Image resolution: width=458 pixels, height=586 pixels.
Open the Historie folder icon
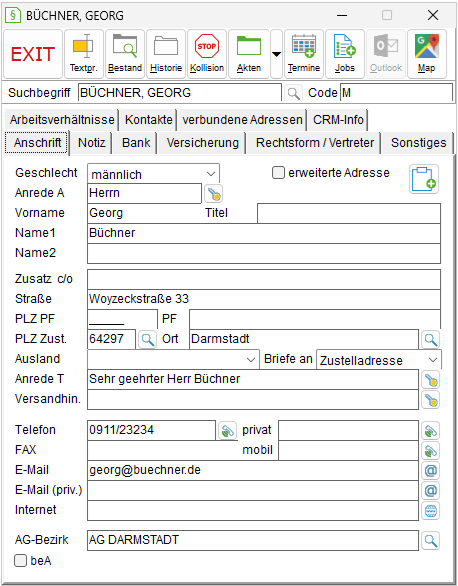(166, 54)
